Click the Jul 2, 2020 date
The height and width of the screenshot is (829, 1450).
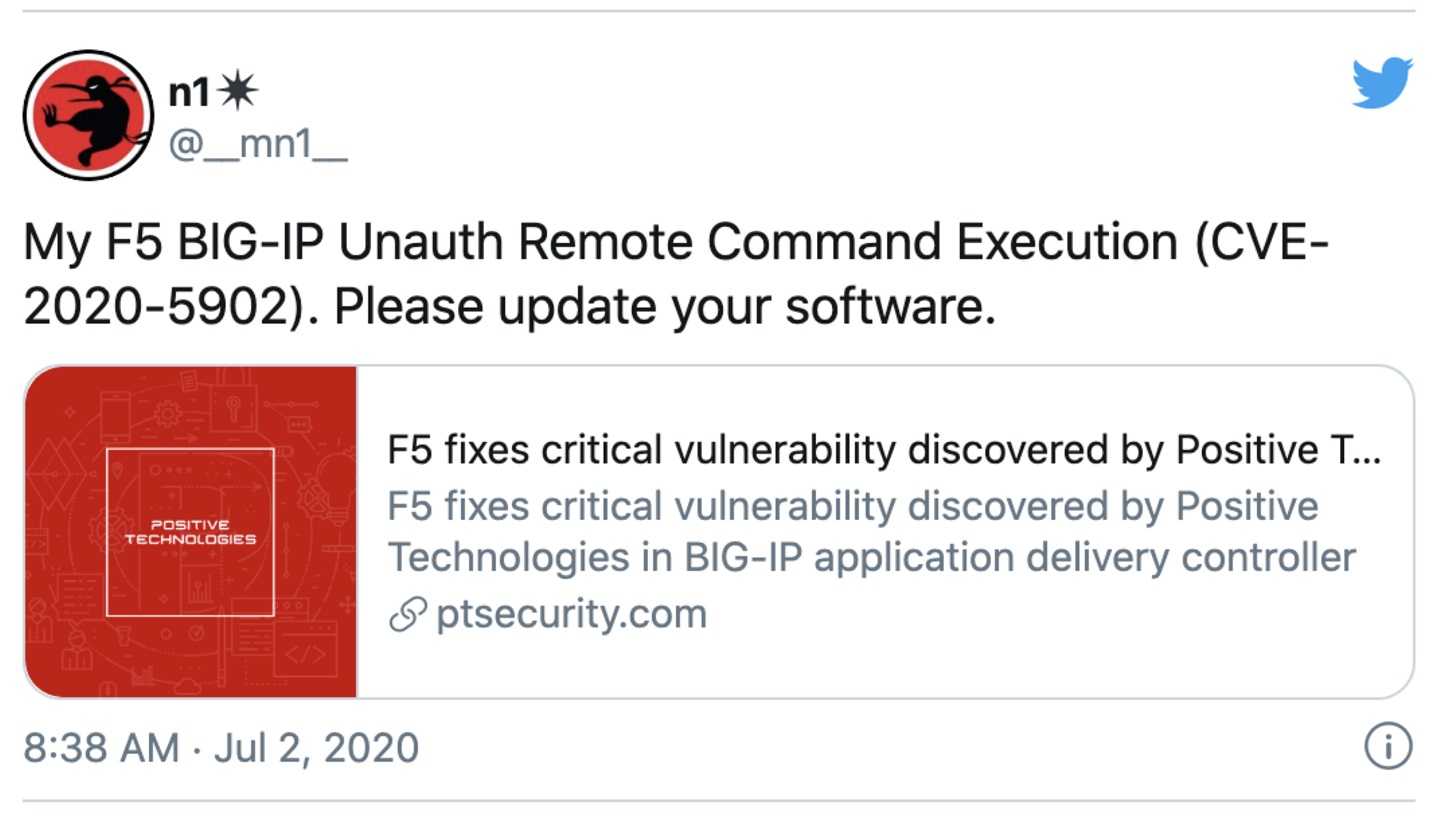tap(316, 748)
